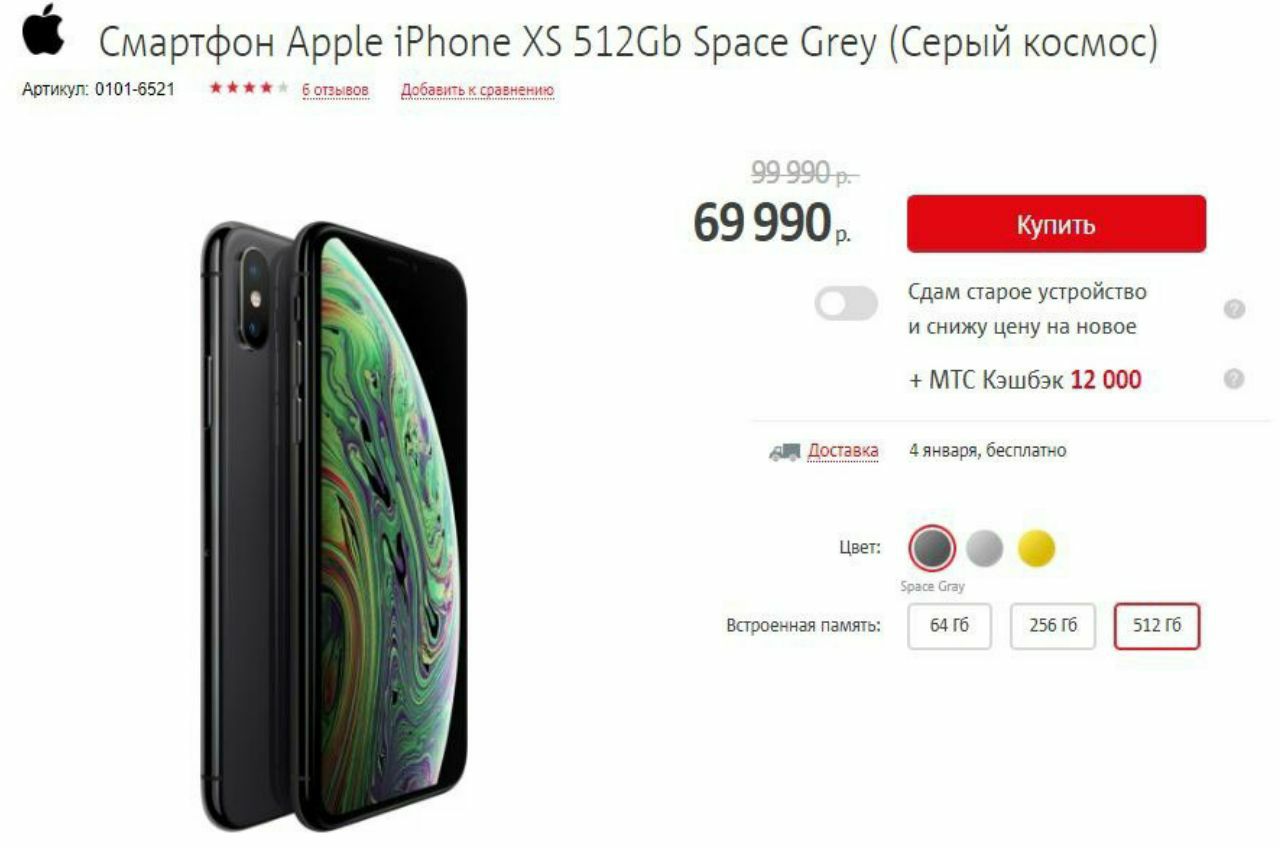The height and width of the screenshot is (848, 1280).
Task: Open the Доставка delivery link
Action: pos(843,451)
